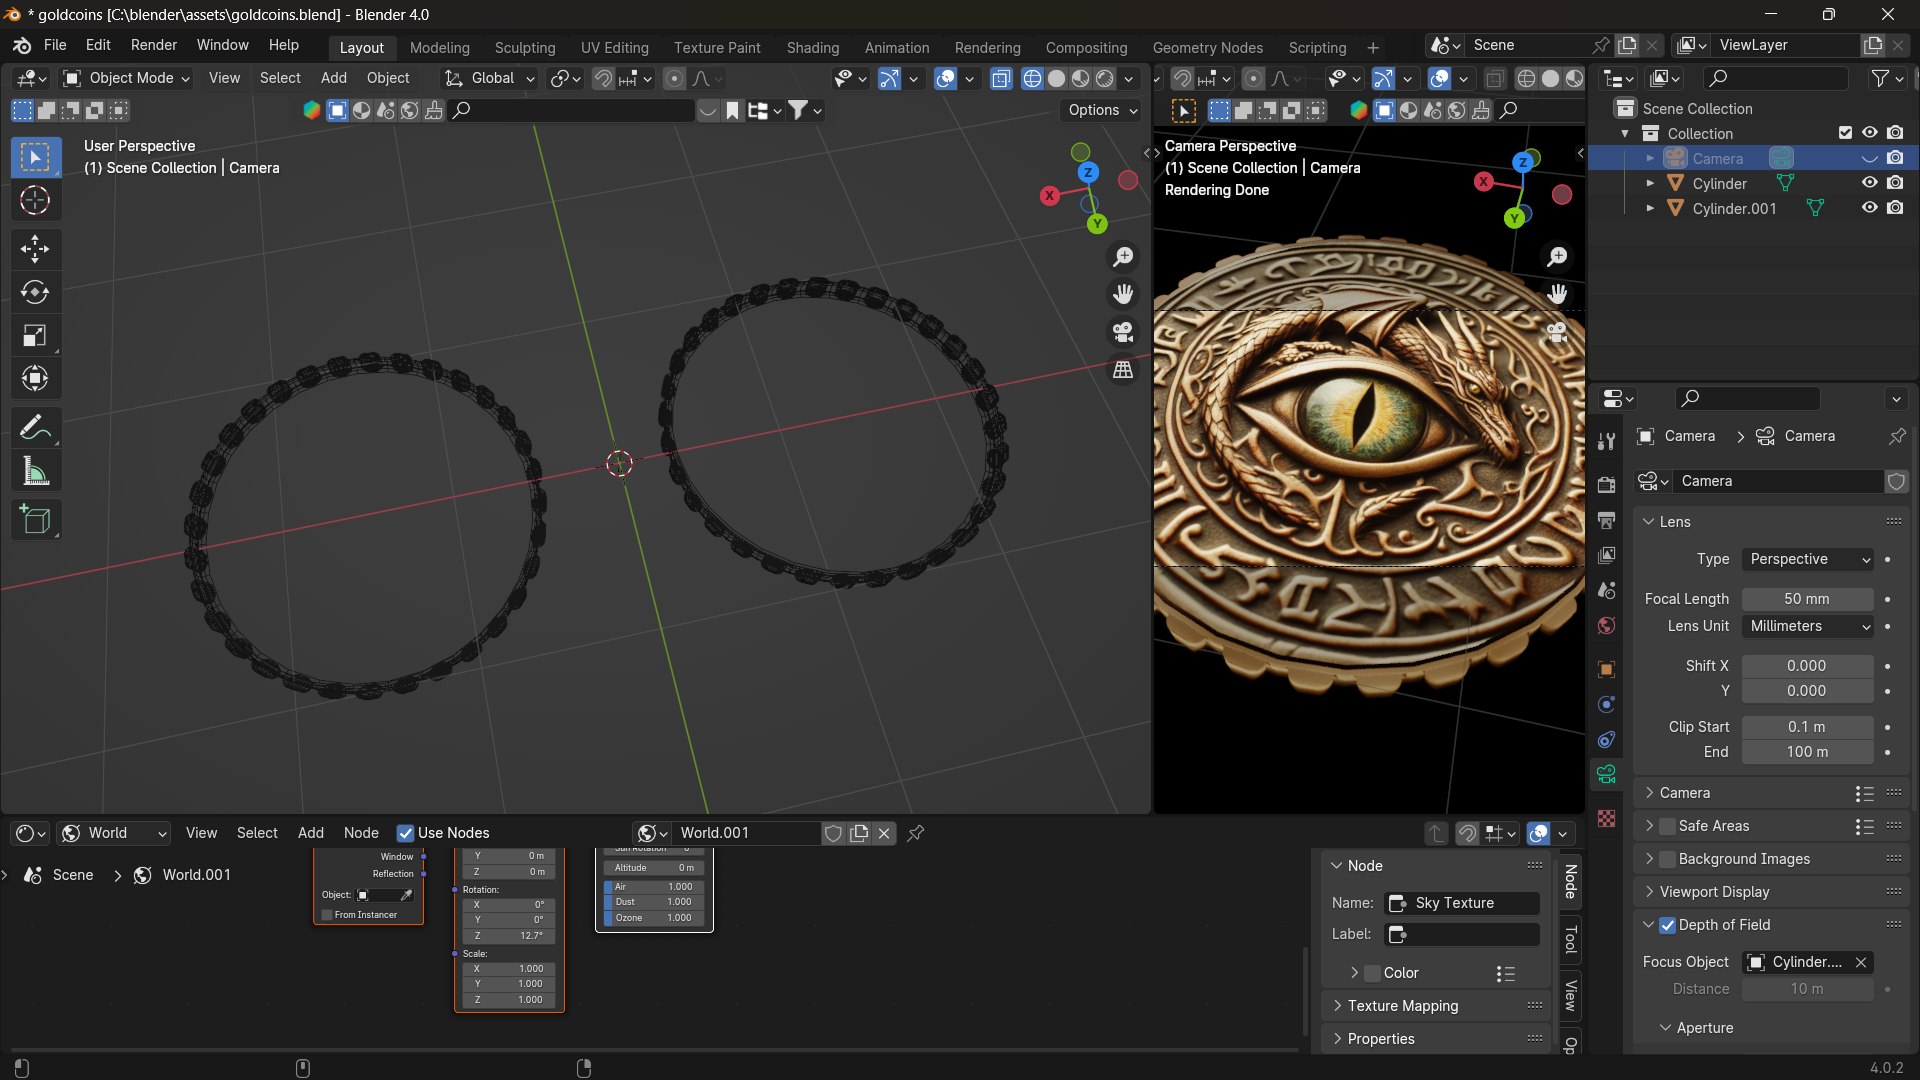Open the World properties tab

tap(1606, 625)
